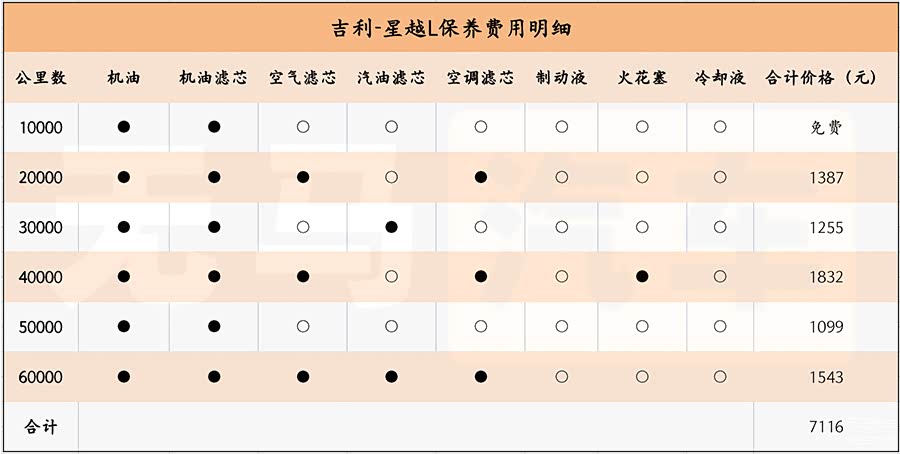The width and height of the screenshot is (900, 454).
Task: Click the 机油滤芯 column header
Action: tap(214, 78)
